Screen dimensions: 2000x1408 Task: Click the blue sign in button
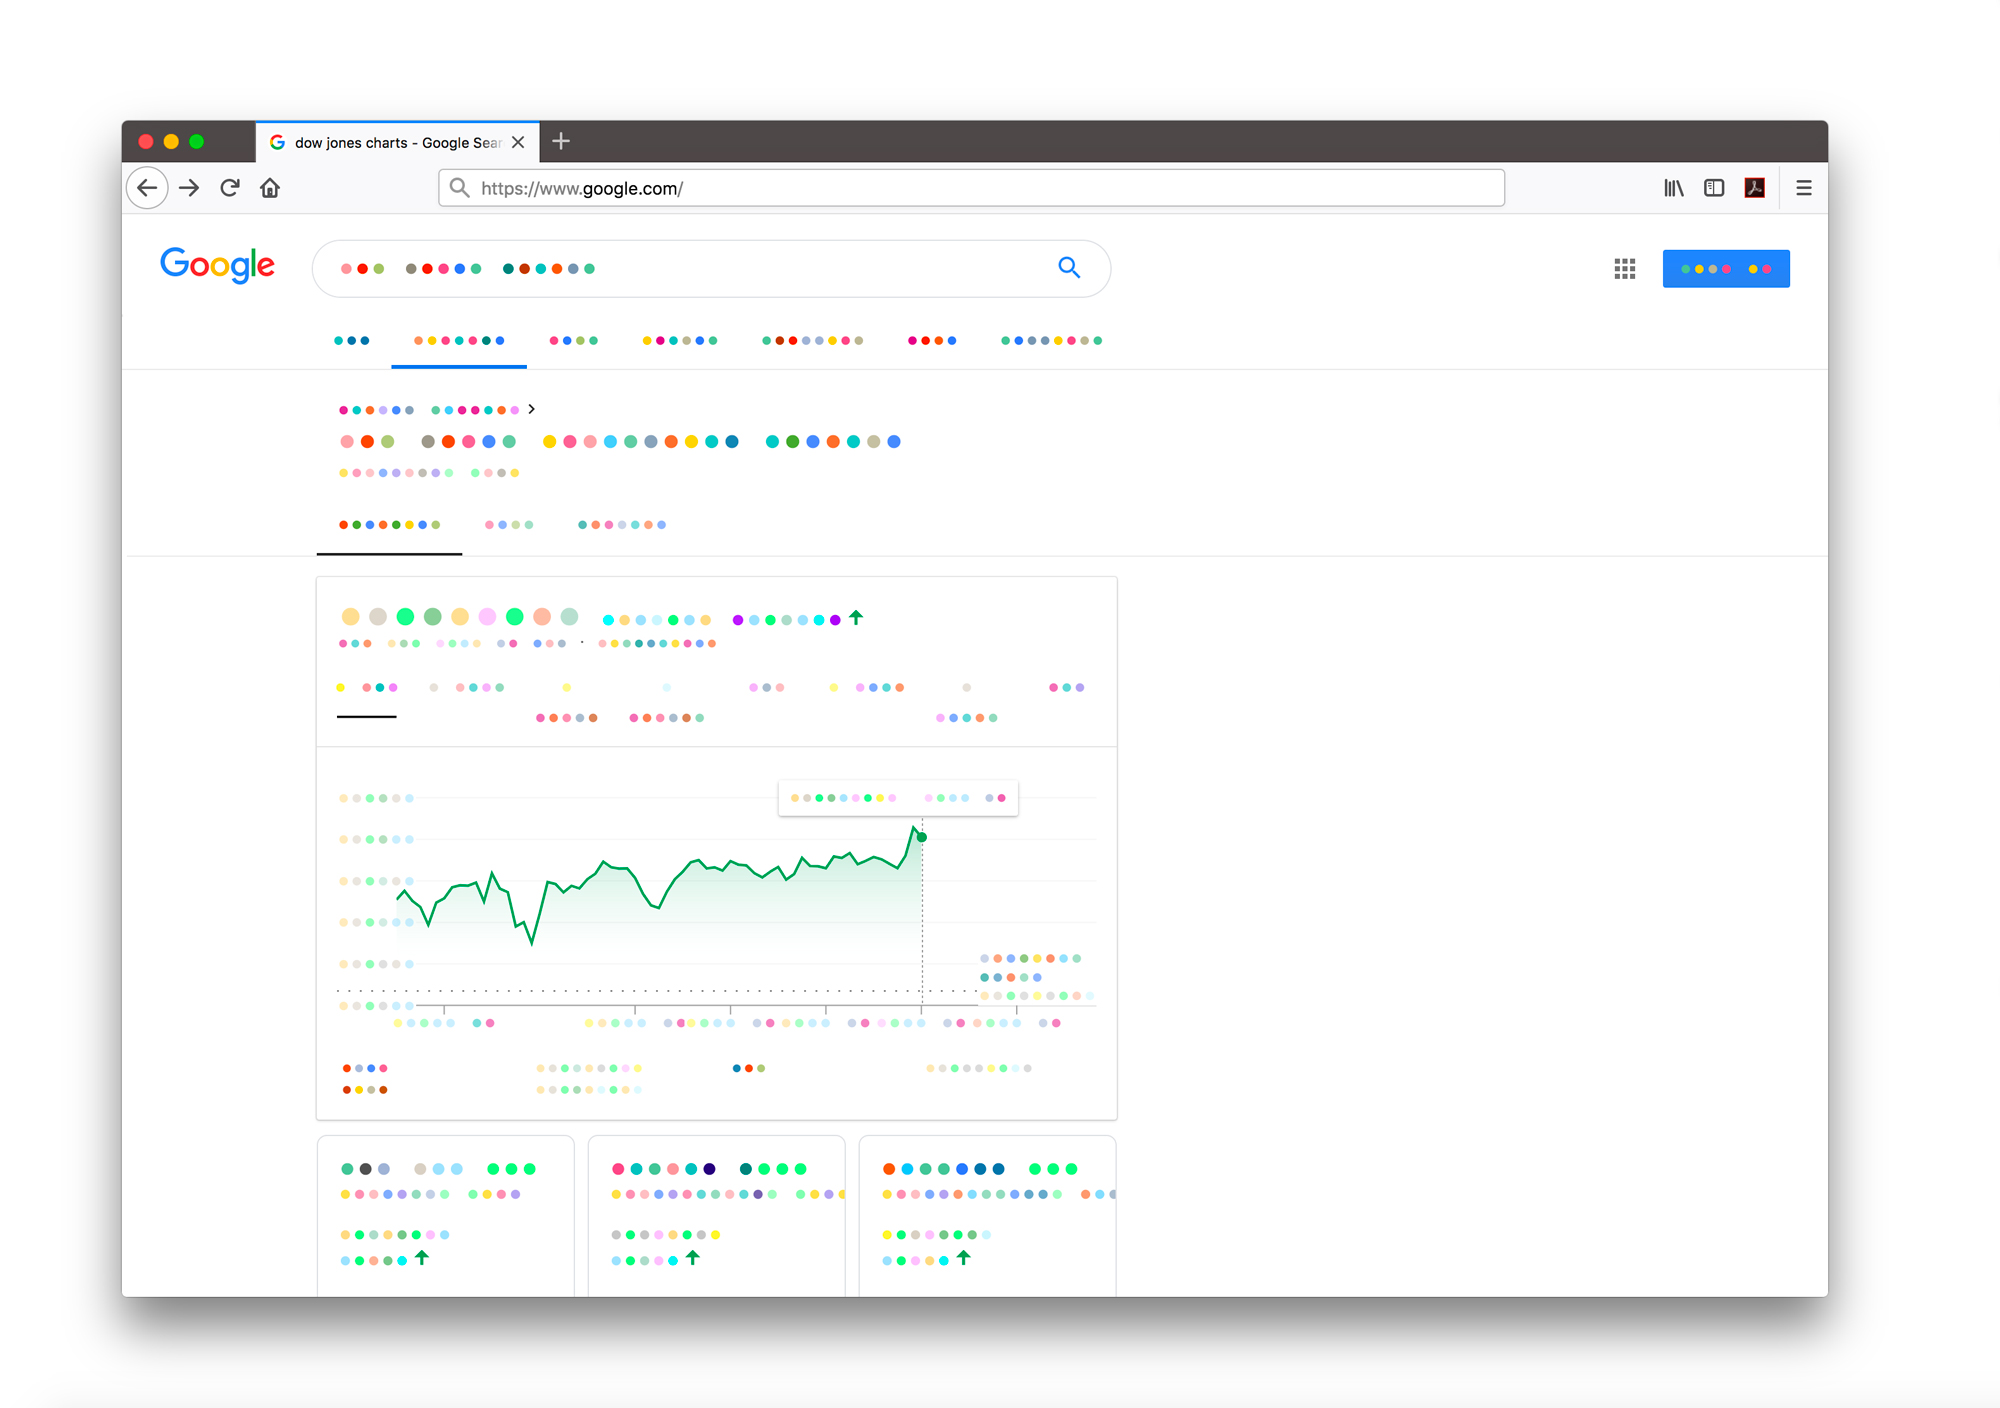click(1726, 269)
